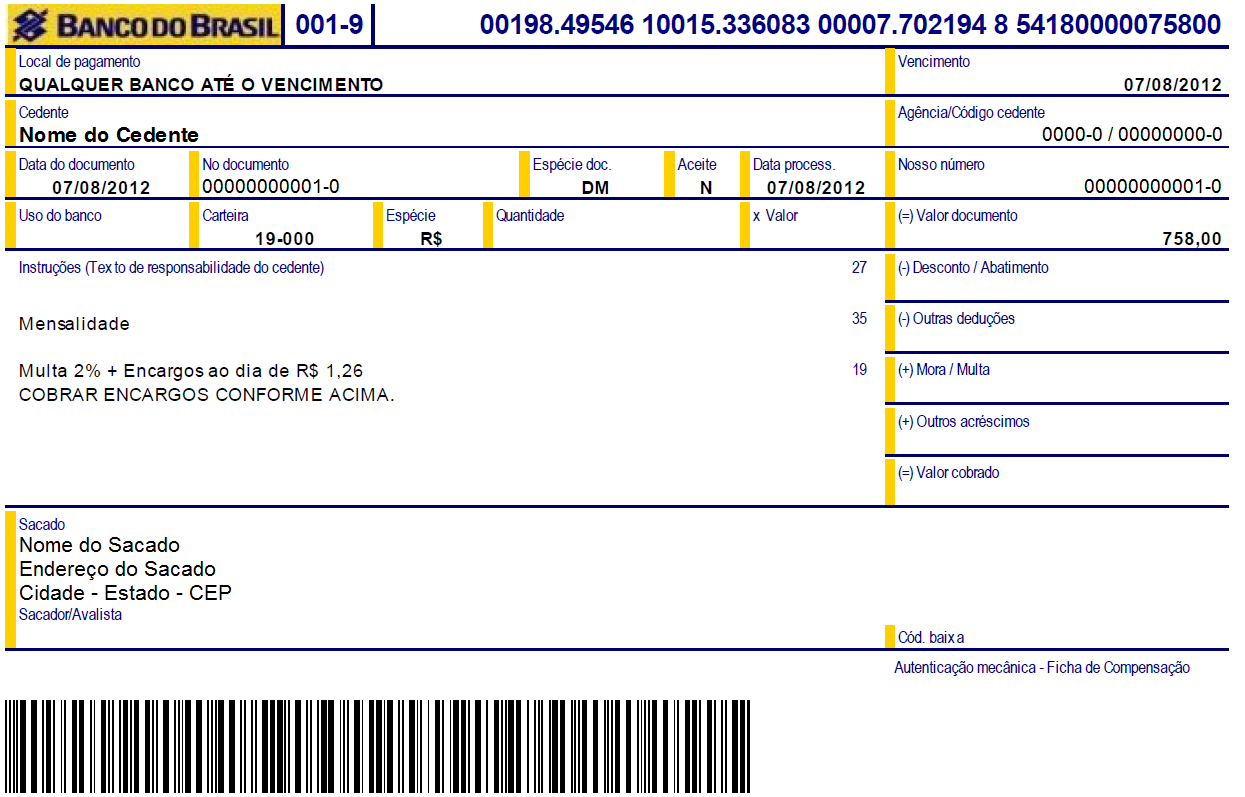The height and width of the screenshot is (797, 1245).
Task: Select the "DM" document type value
Action: [x=595, y=187]
